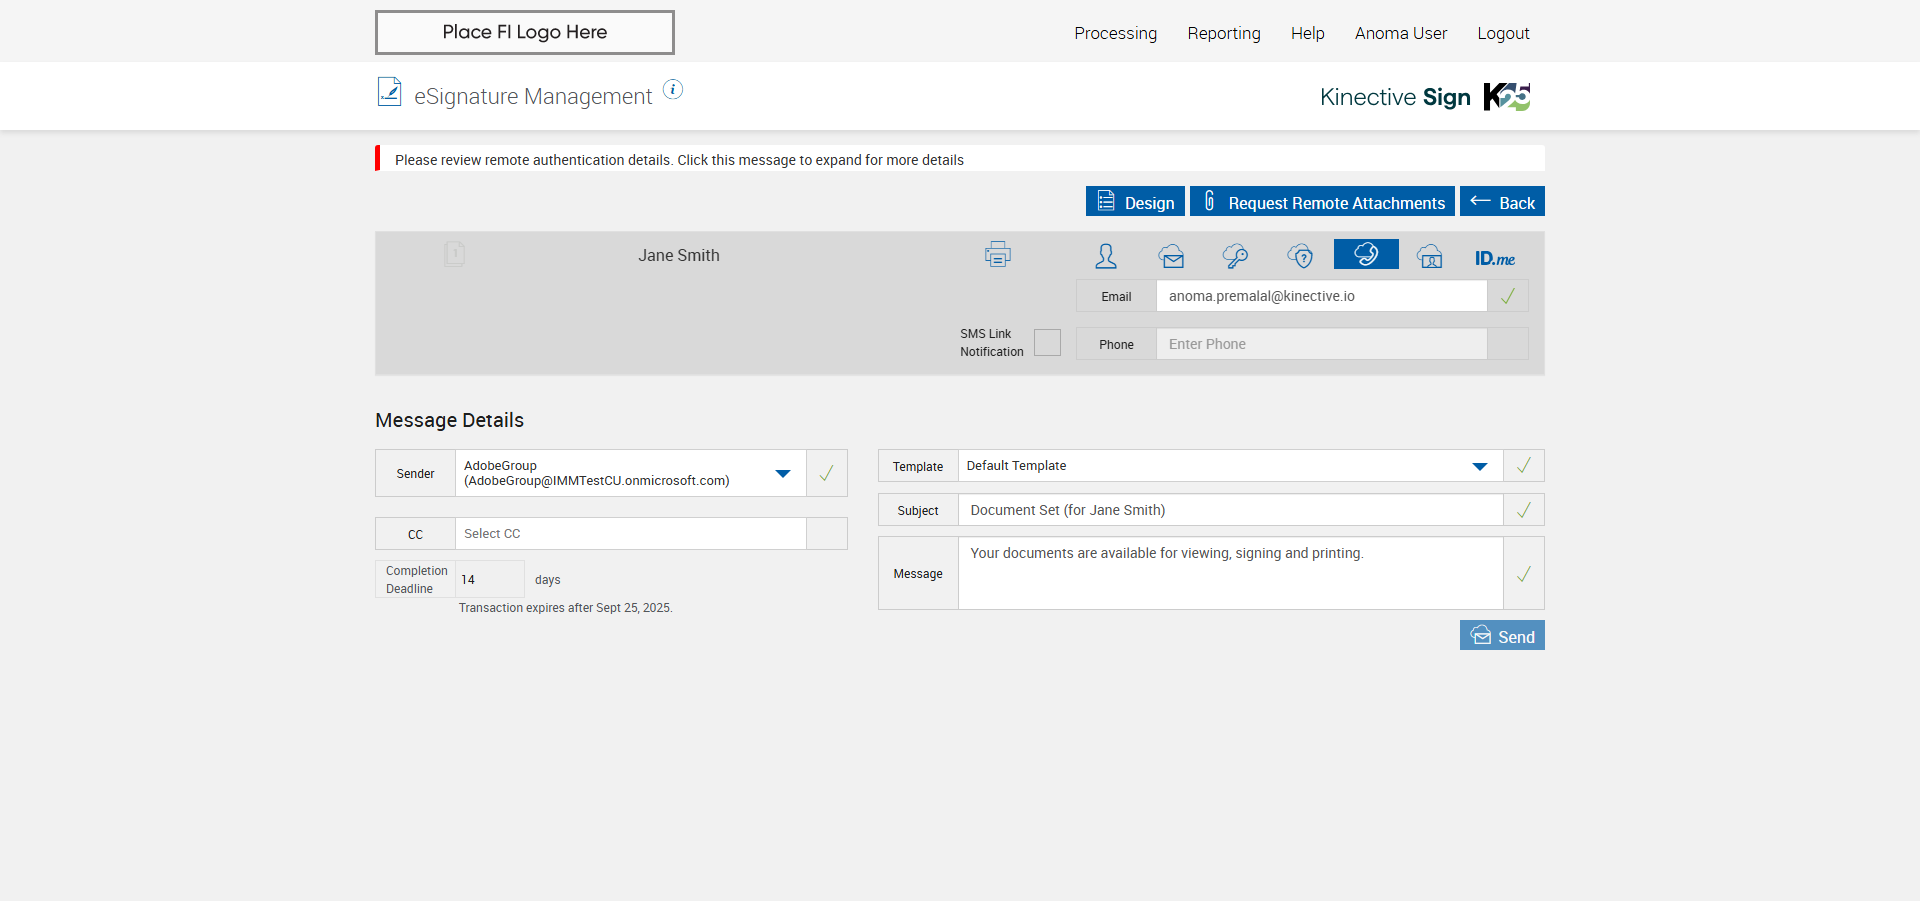Click the Request Remote Attachments button

(1321, 202)
